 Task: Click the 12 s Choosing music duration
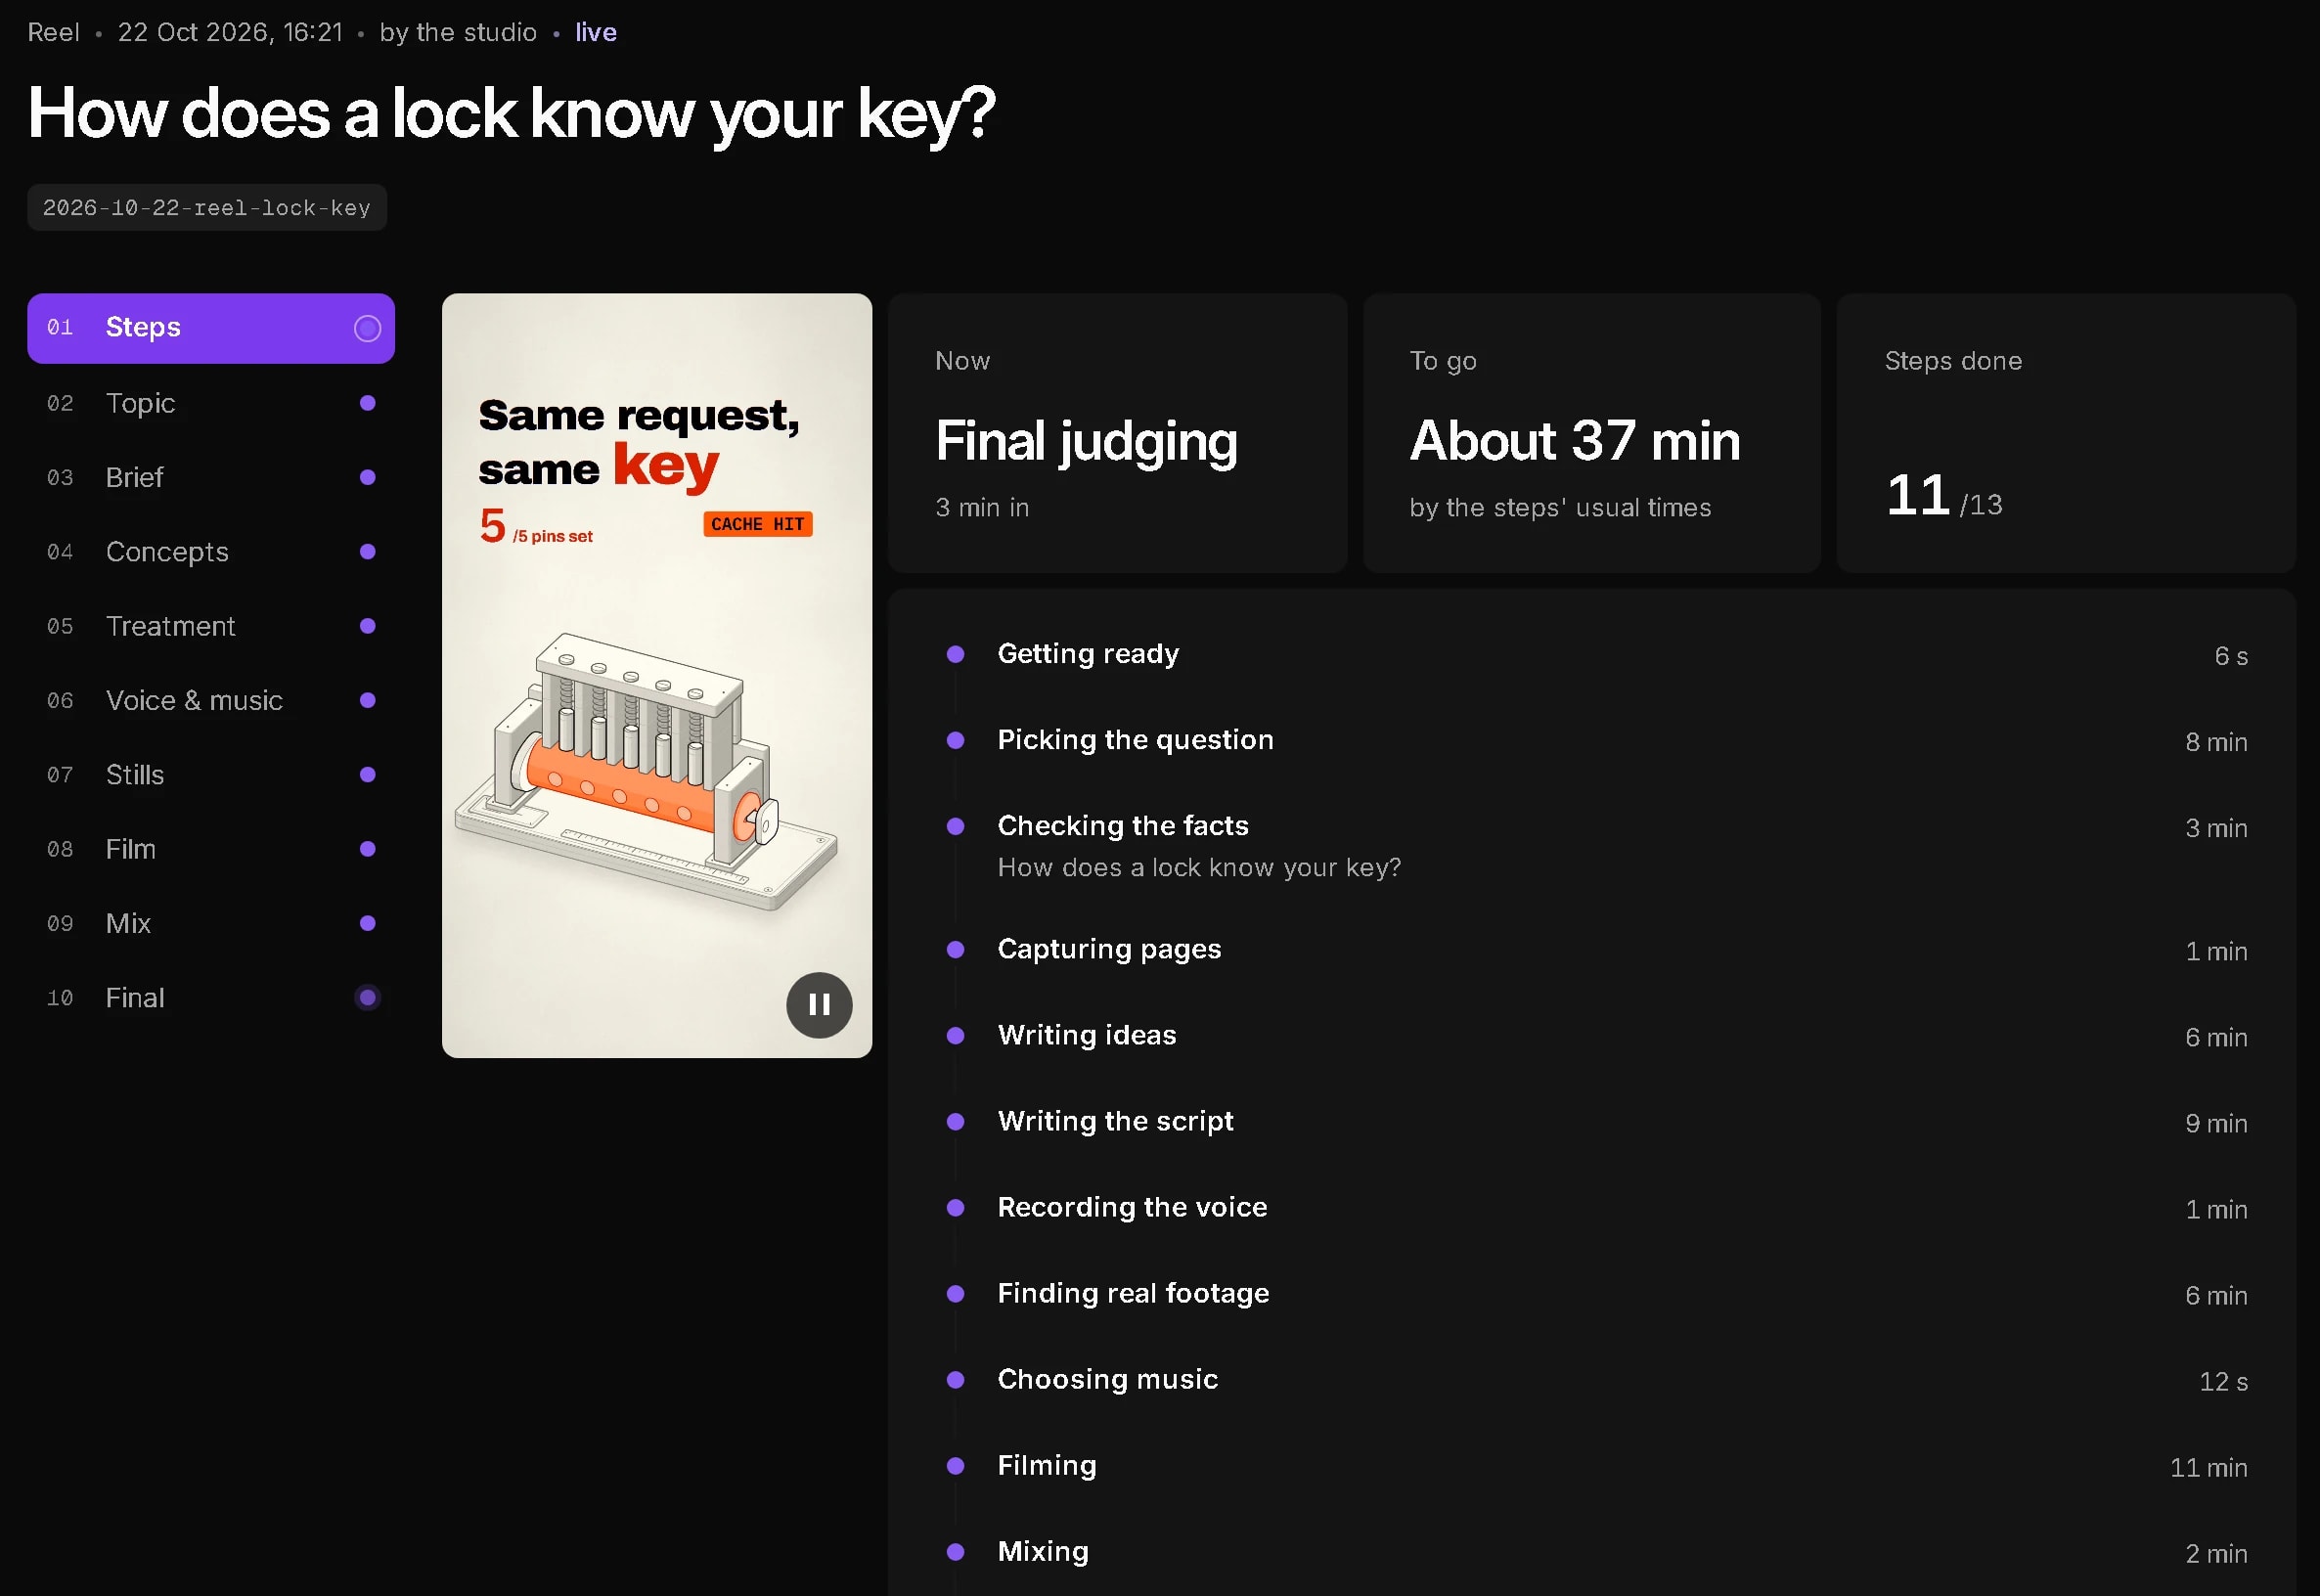point(2223,1382)
